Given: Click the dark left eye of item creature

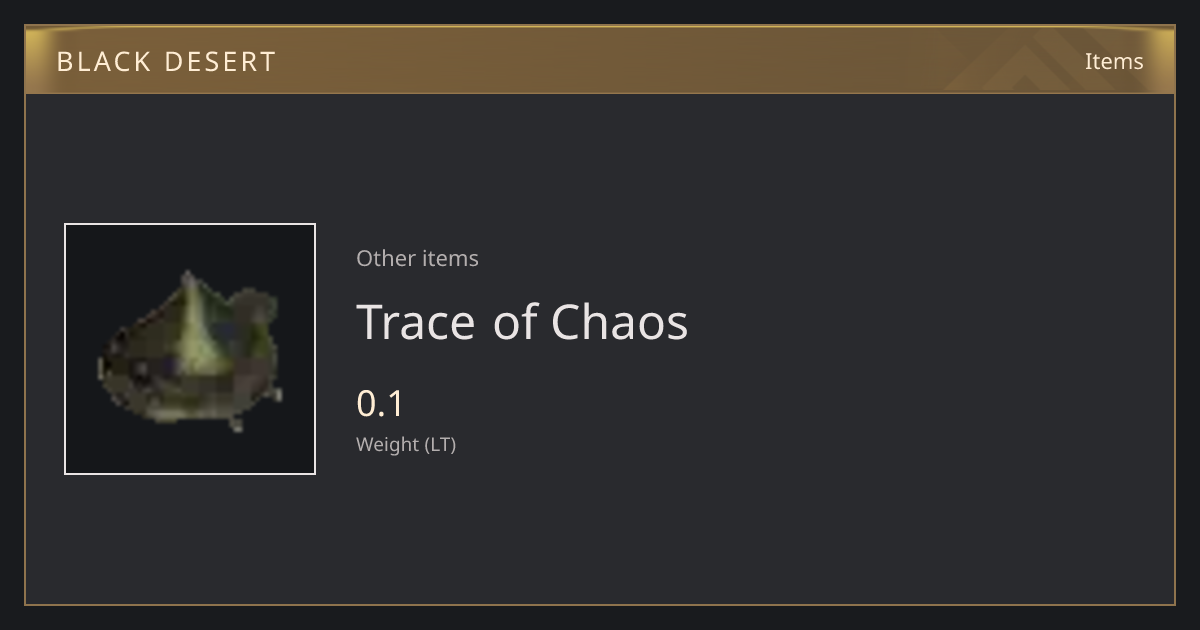Looking at the screenshot, I should (139, 370).
